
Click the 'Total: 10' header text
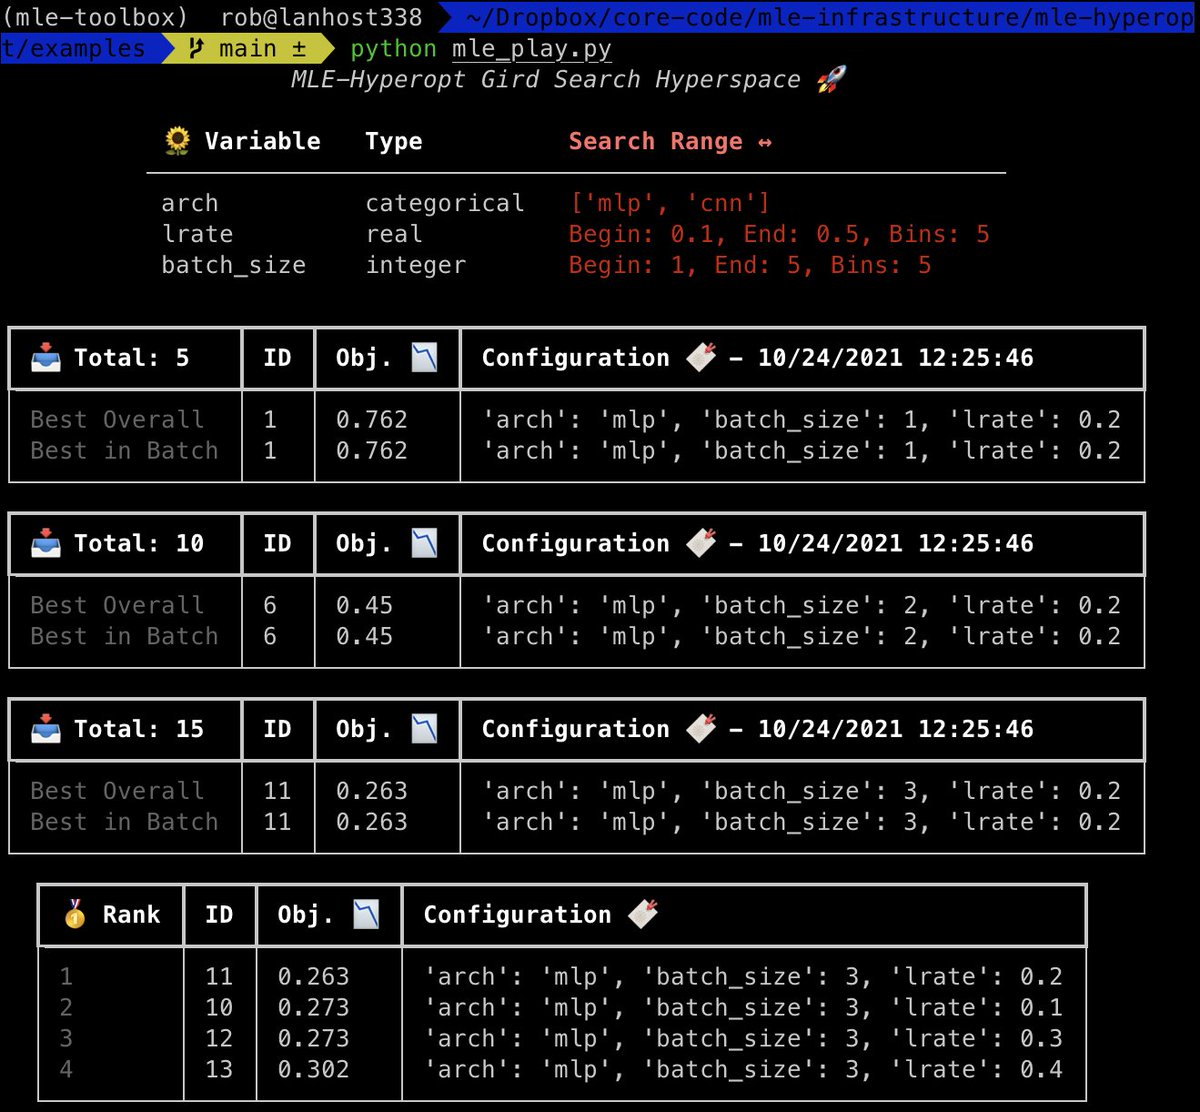(139, 544)
